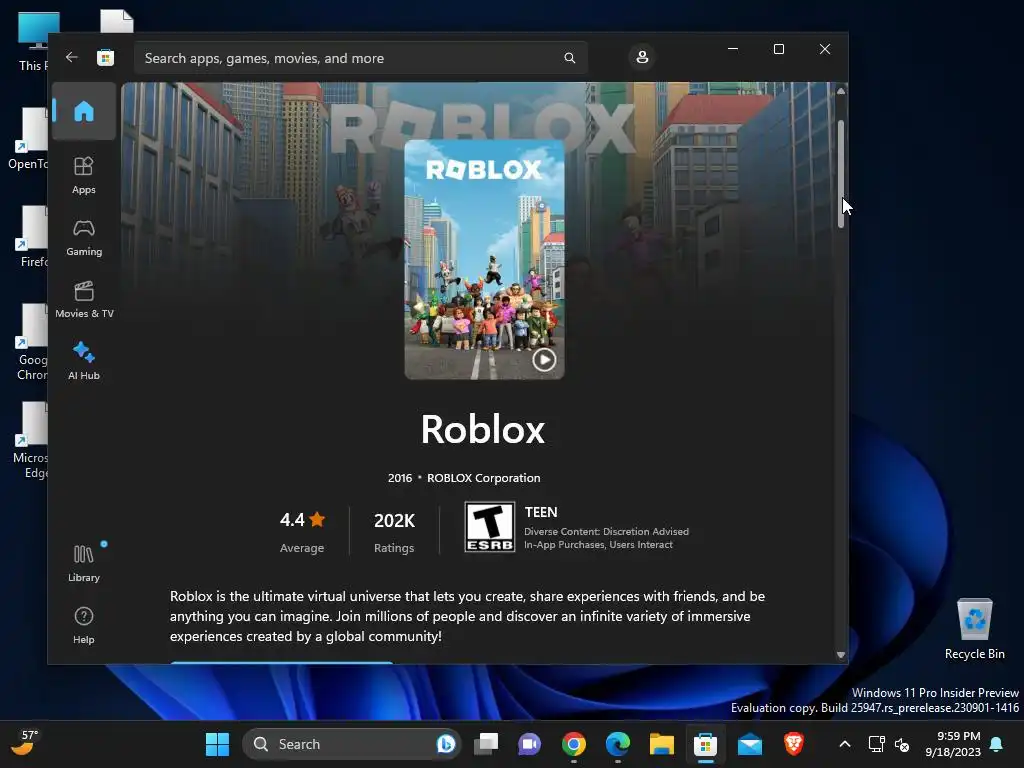The image size is (1024, 768).
Task: Open the notification bell icon
Action: click(x=997, y=744)
